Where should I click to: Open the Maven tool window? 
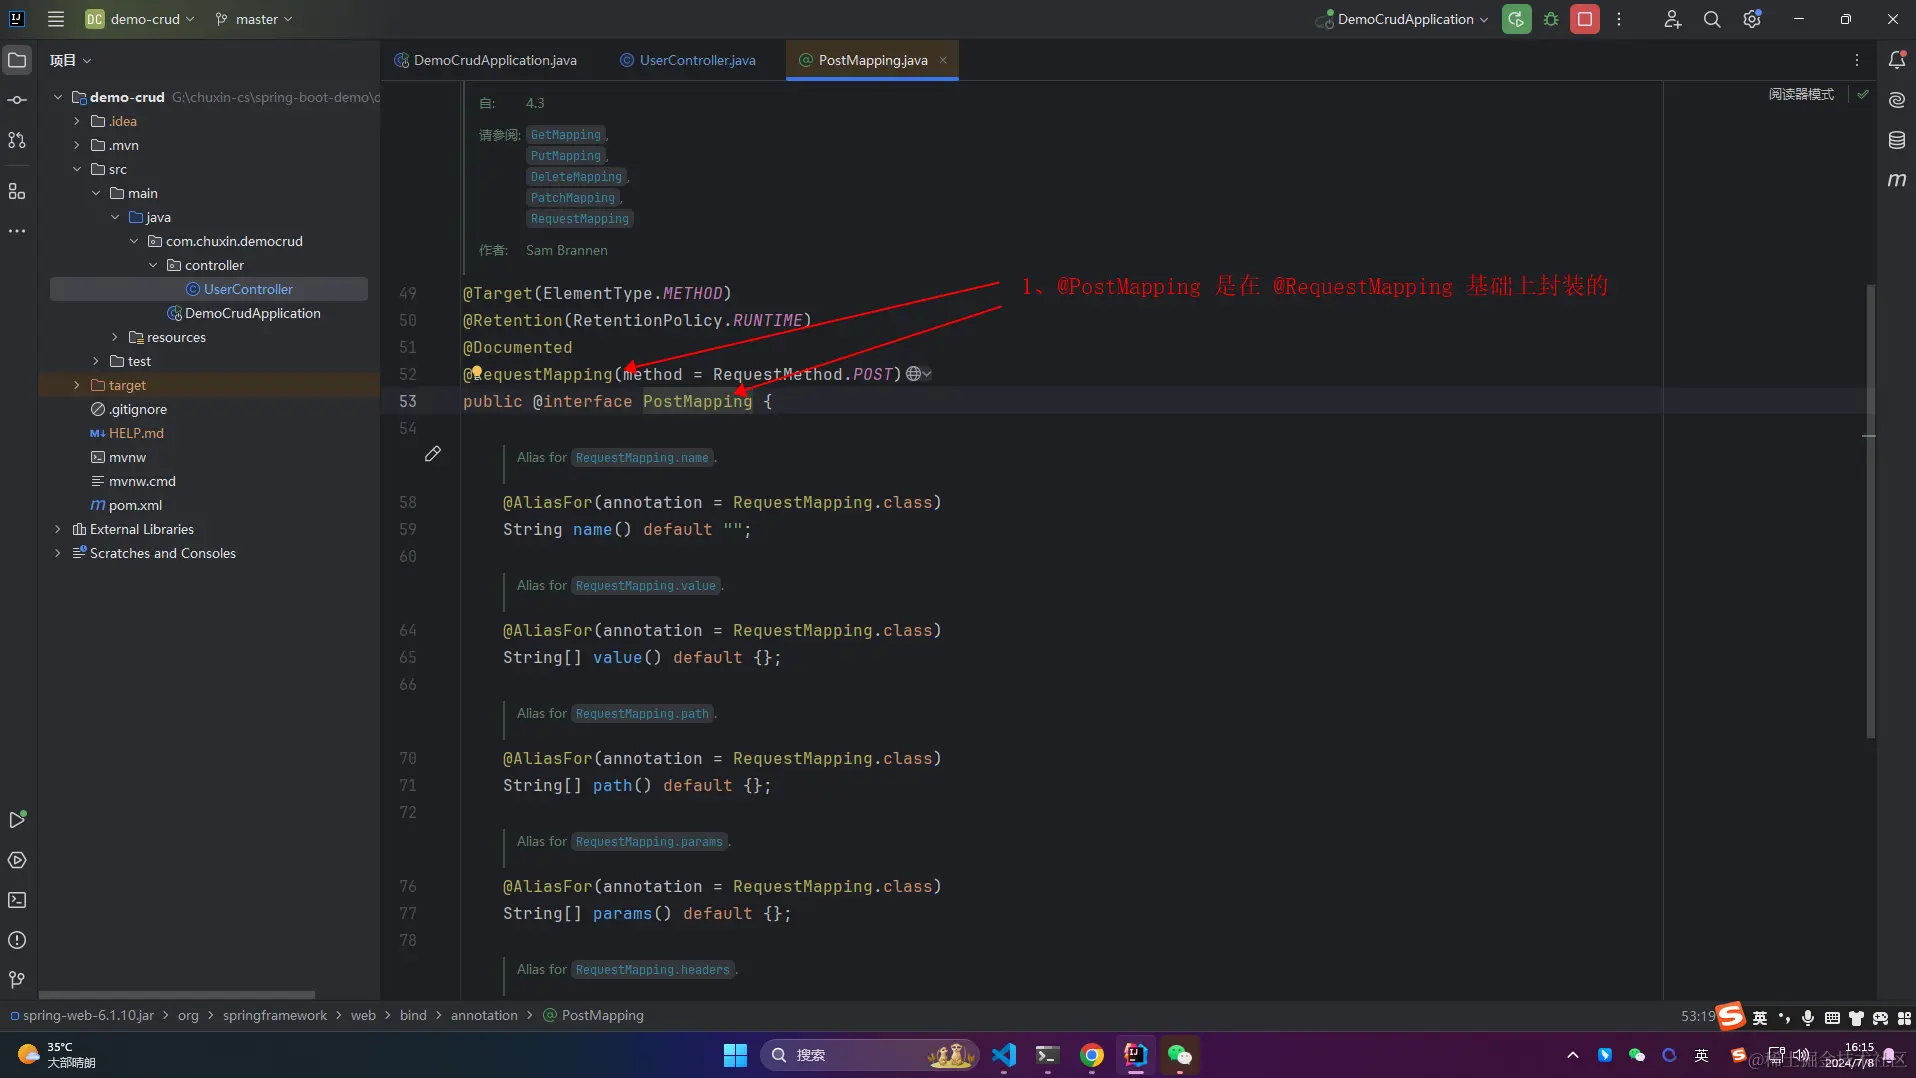click(x=1897, y=180)
